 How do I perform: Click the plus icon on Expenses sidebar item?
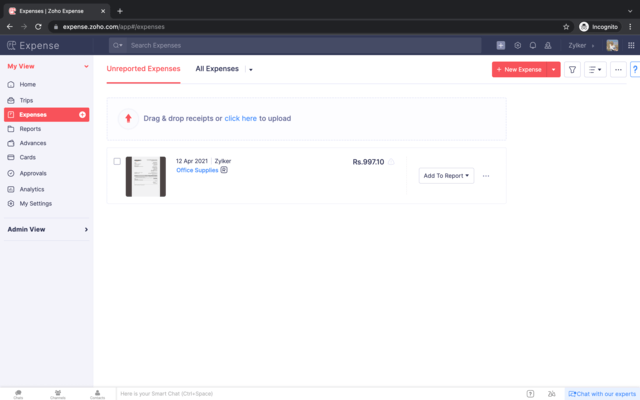pos(82,115)
